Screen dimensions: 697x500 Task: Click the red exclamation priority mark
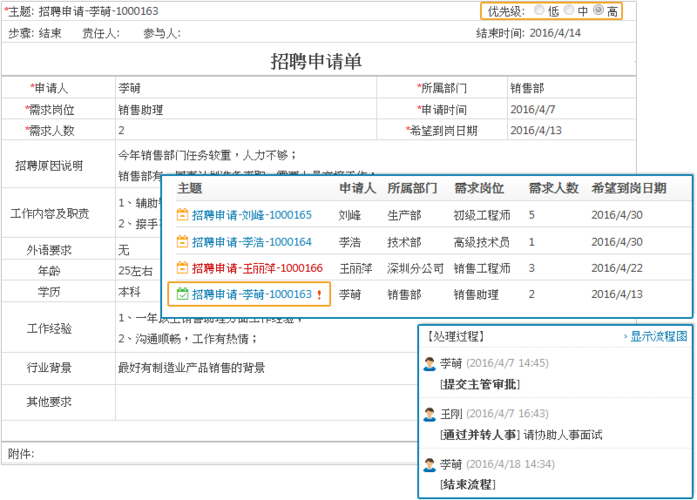(319, 295)
